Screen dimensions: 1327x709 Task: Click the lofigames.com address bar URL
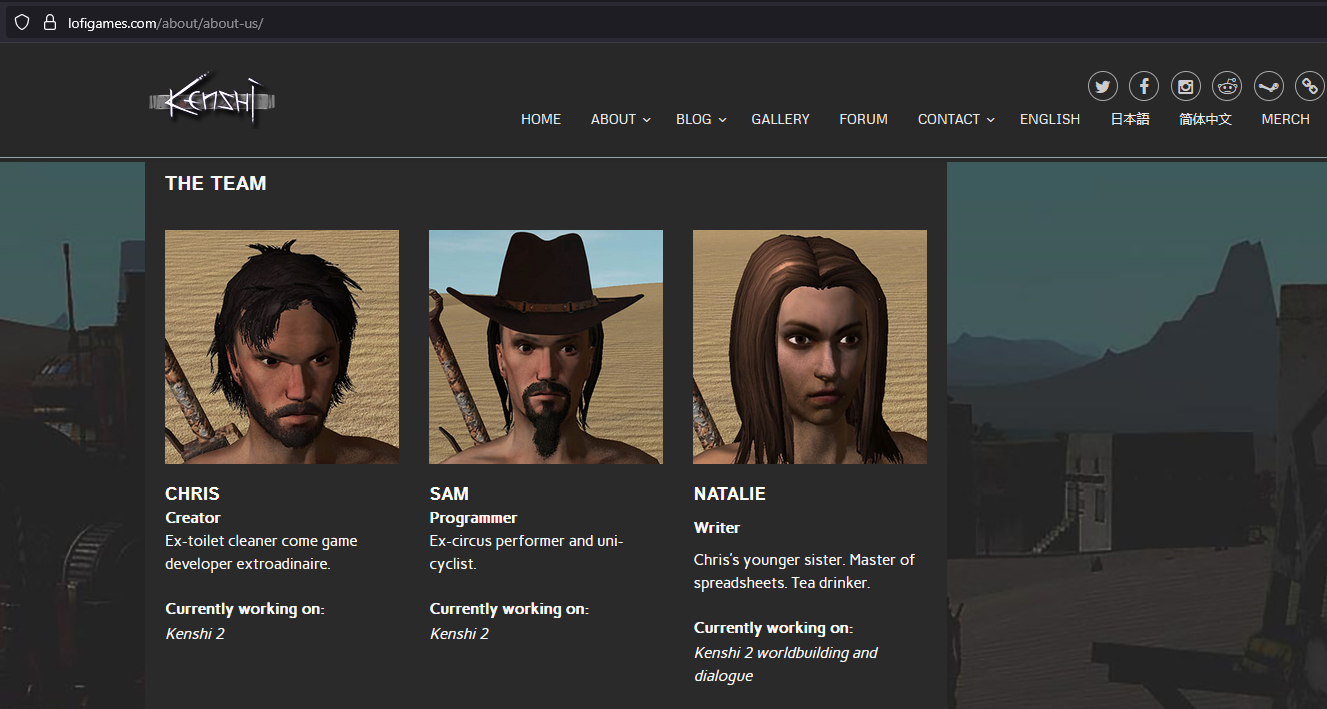[165, 22]
